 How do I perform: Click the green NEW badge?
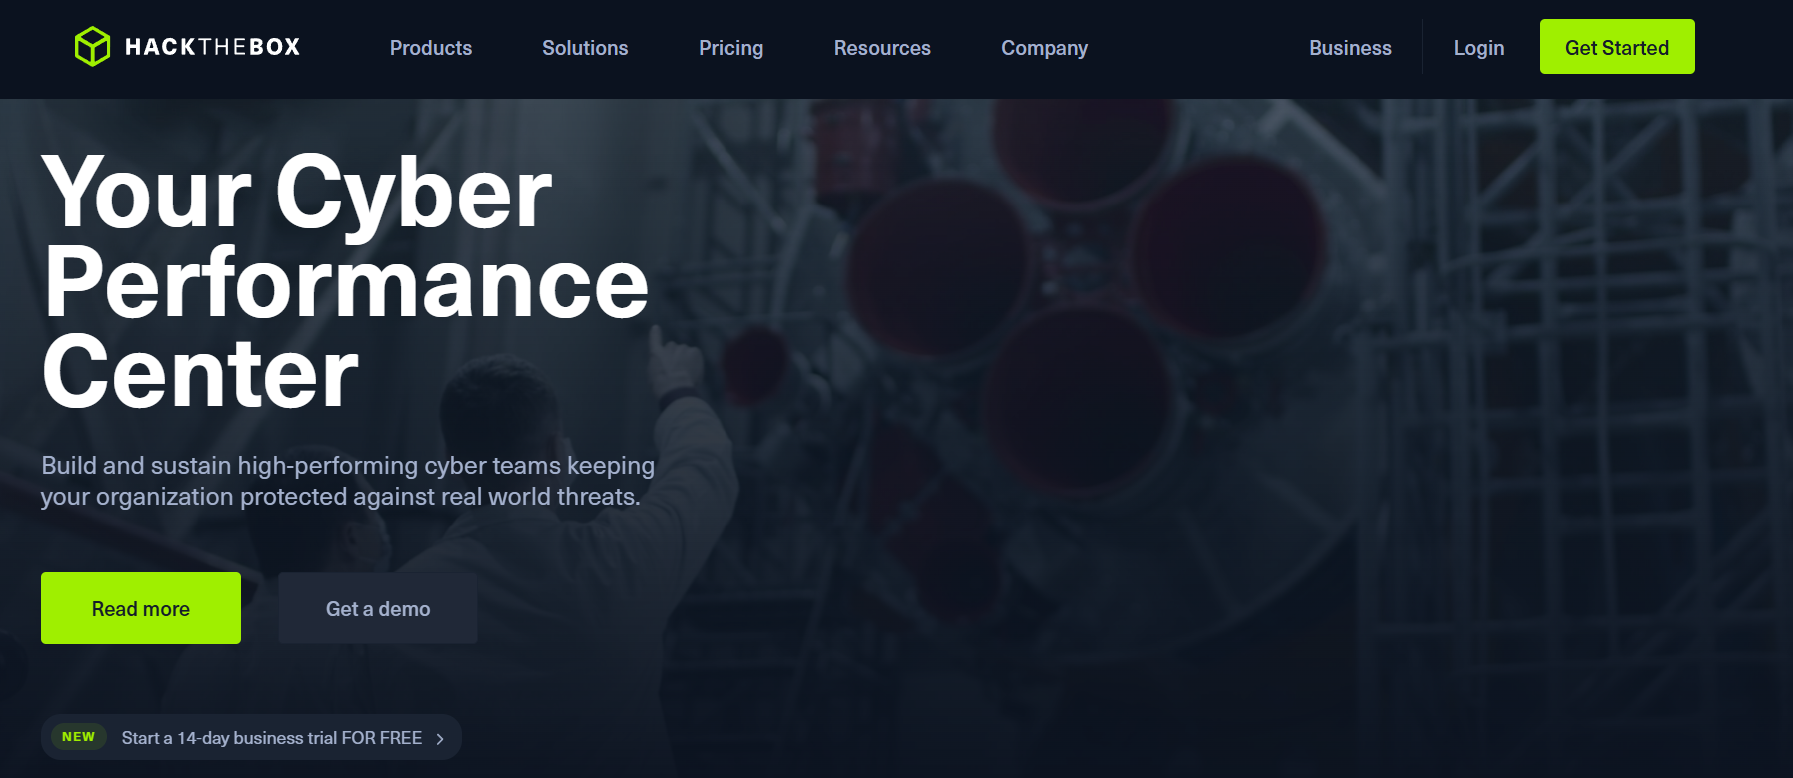[78, 737]
